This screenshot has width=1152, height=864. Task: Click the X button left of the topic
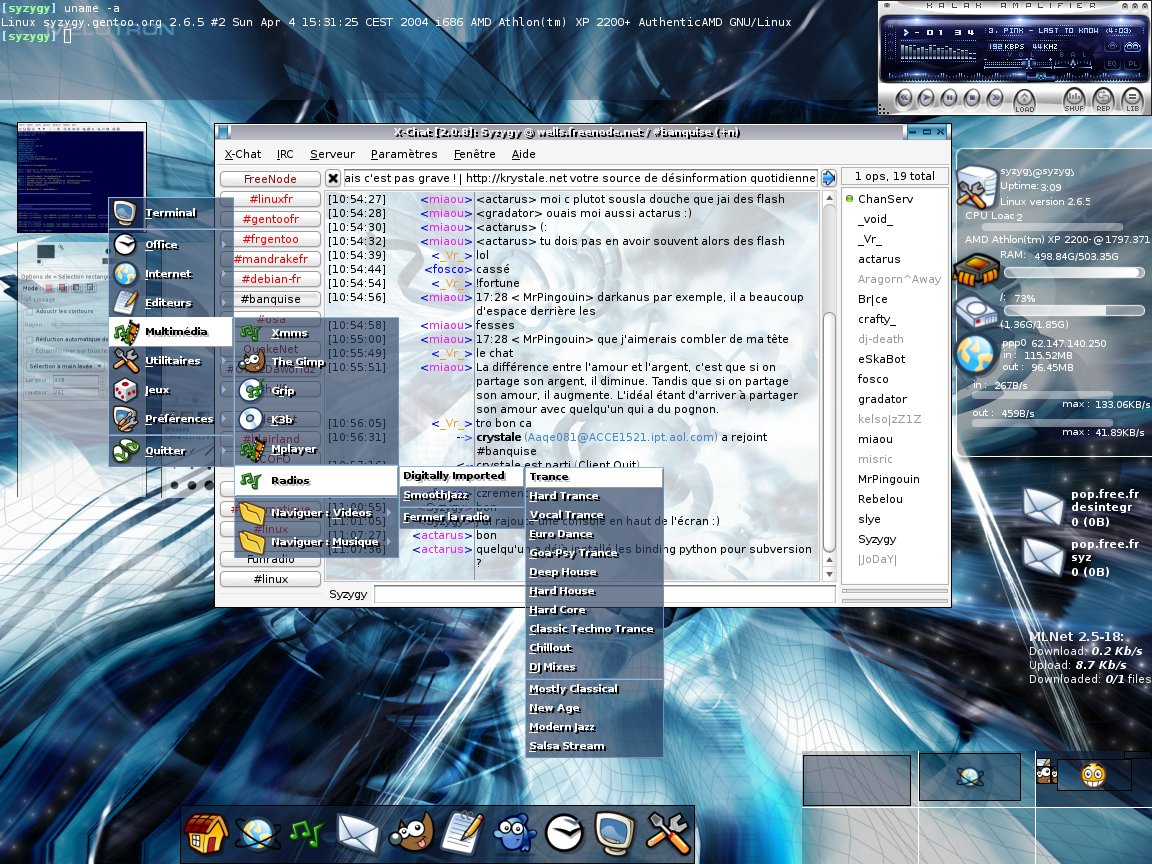[x=333, y=178]
